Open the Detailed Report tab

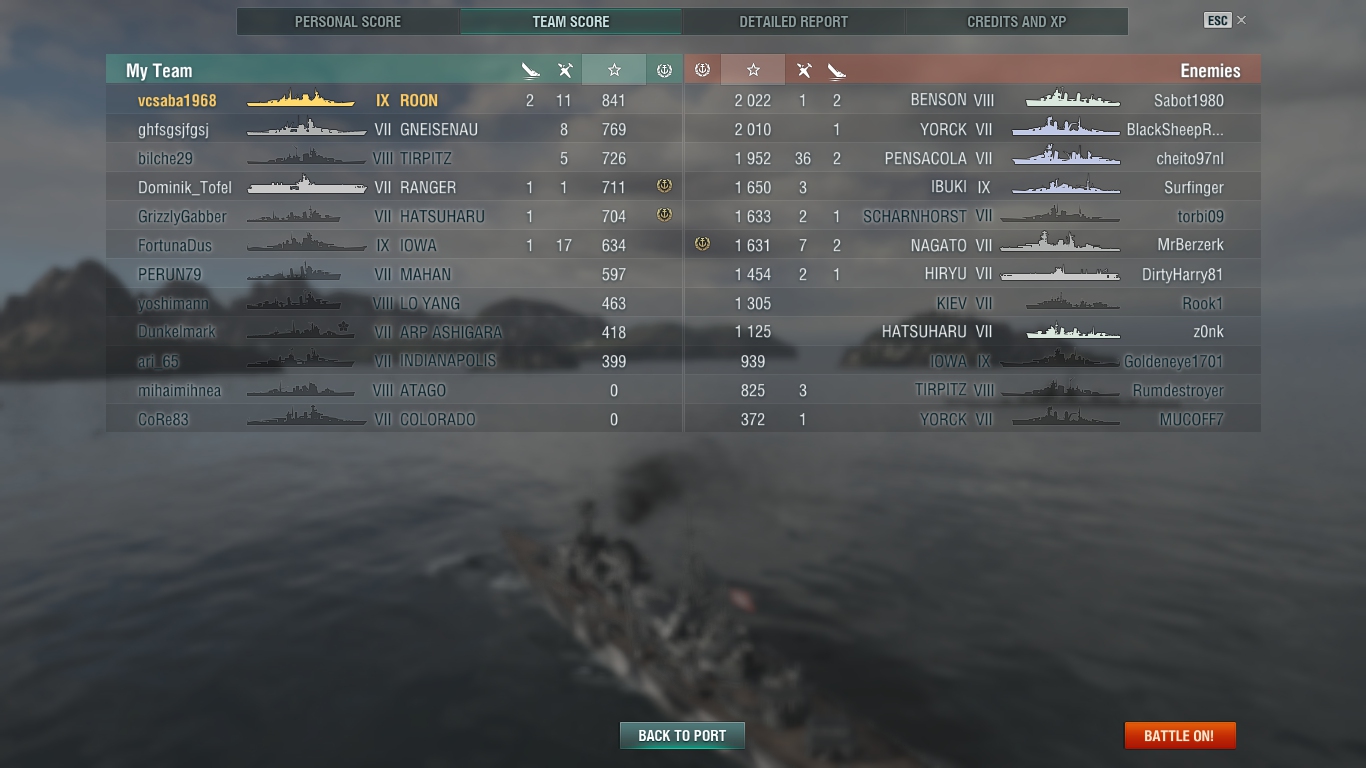click(x=794, y=21)
